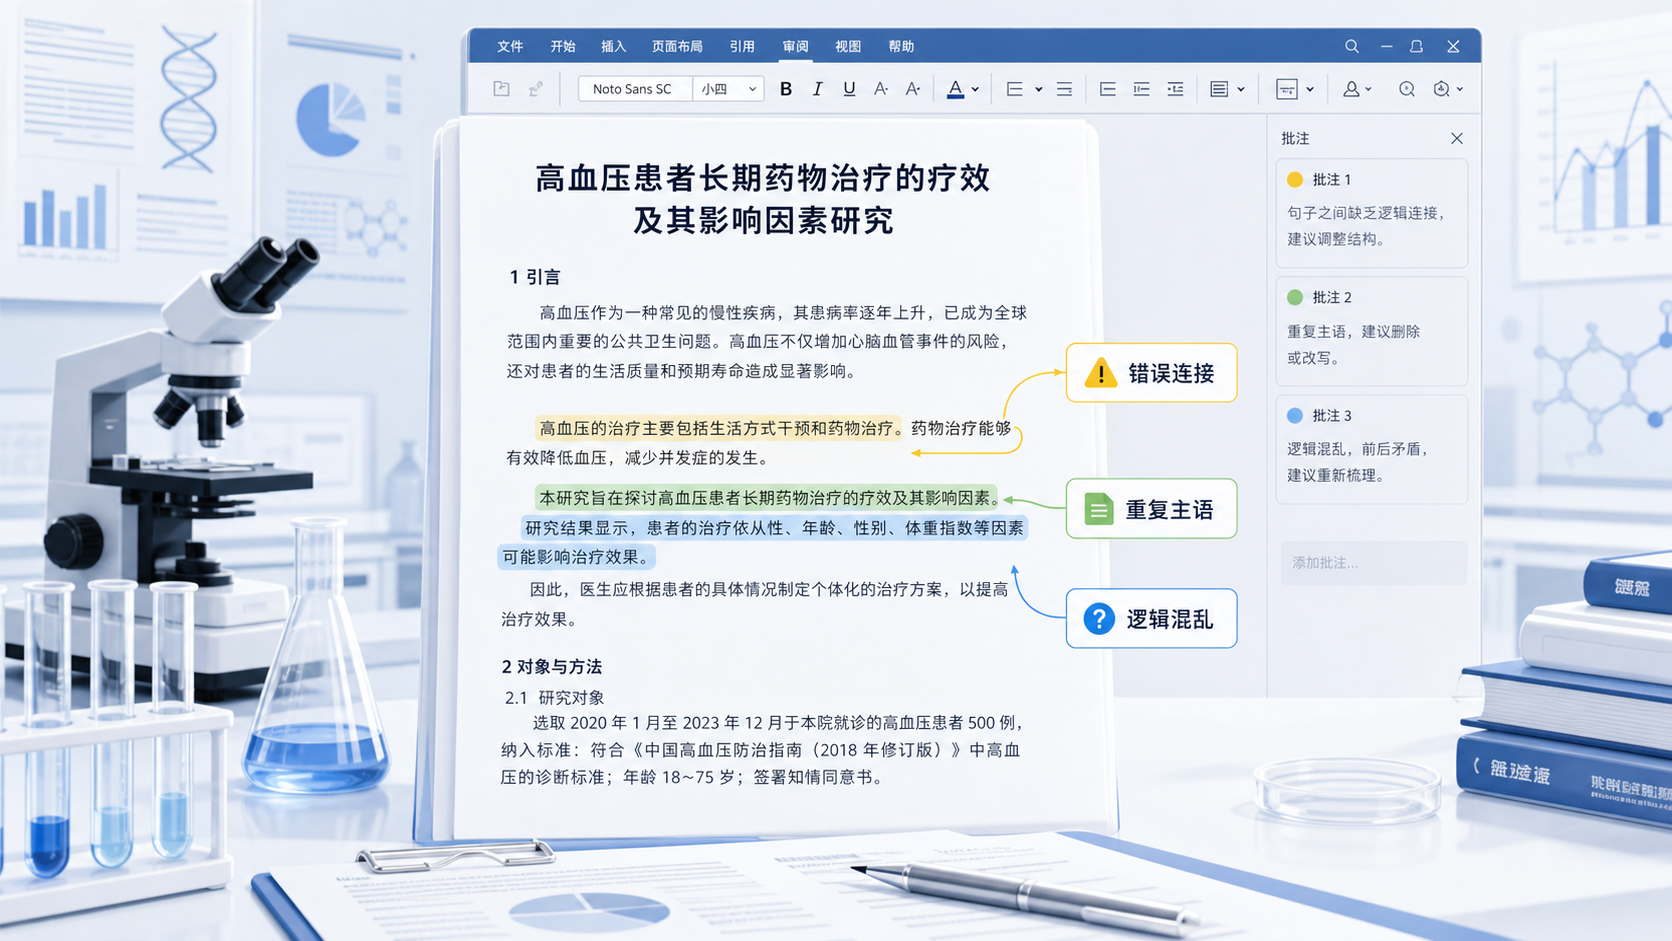The width and height of the screenshot is (1672, 941).
Task: Expand the bullet list style arrow
Action: pyautogui.click(x=1039, y=90)
